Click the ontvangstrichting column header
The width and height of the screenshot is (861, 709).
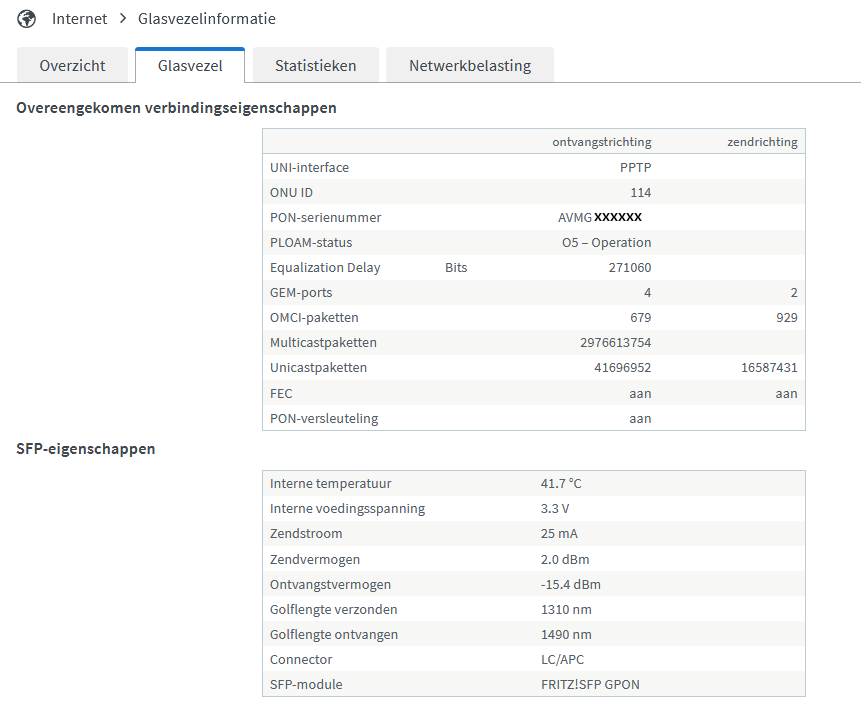(602, 142)
